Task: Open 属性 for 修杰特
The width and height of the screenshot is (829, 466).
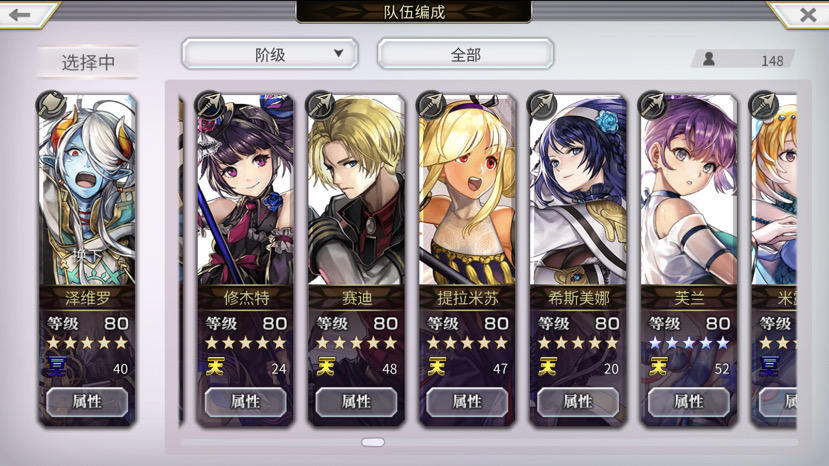Action: click(245, 402)
